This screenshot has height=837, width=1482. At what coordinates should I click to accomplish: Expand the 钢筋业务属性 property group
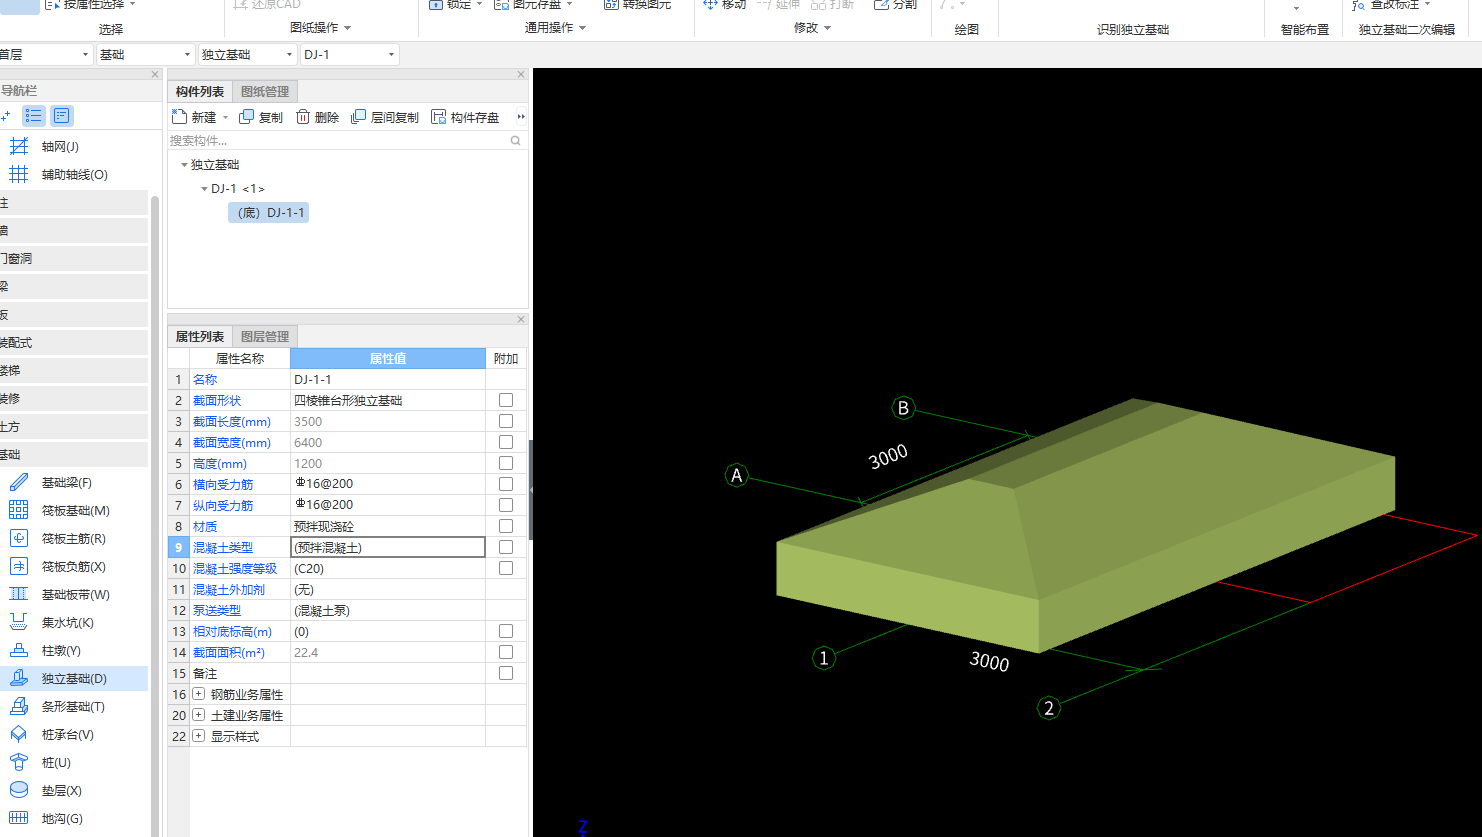(x=198, y=694)
